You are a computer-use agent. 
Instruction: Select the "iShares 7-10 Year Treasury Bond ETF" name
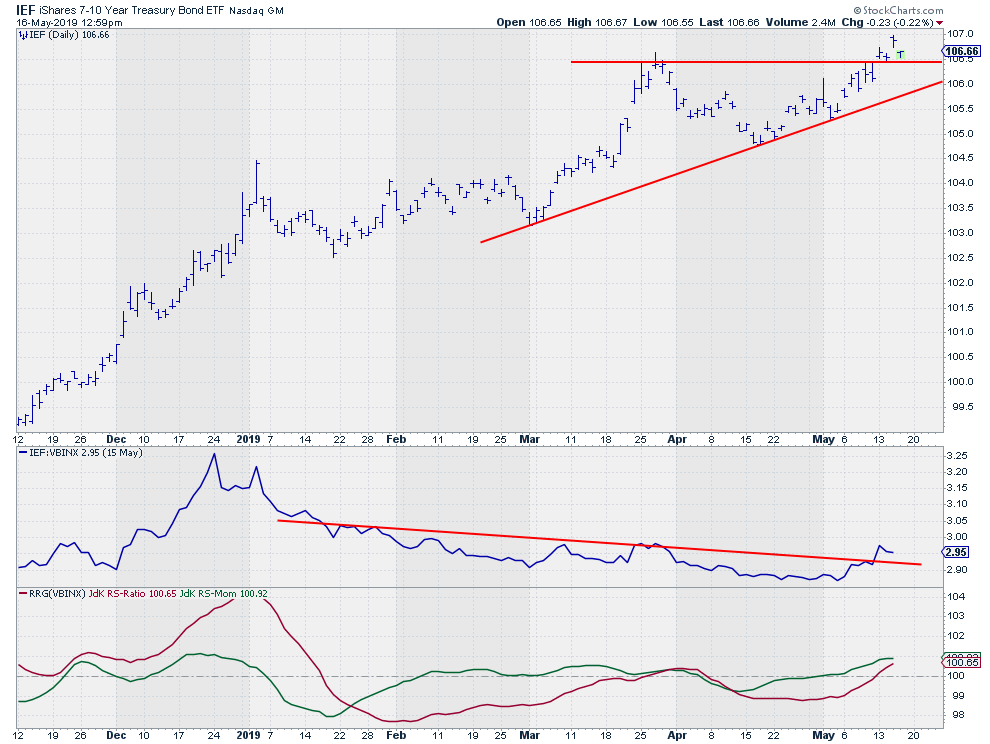(131, 11)
